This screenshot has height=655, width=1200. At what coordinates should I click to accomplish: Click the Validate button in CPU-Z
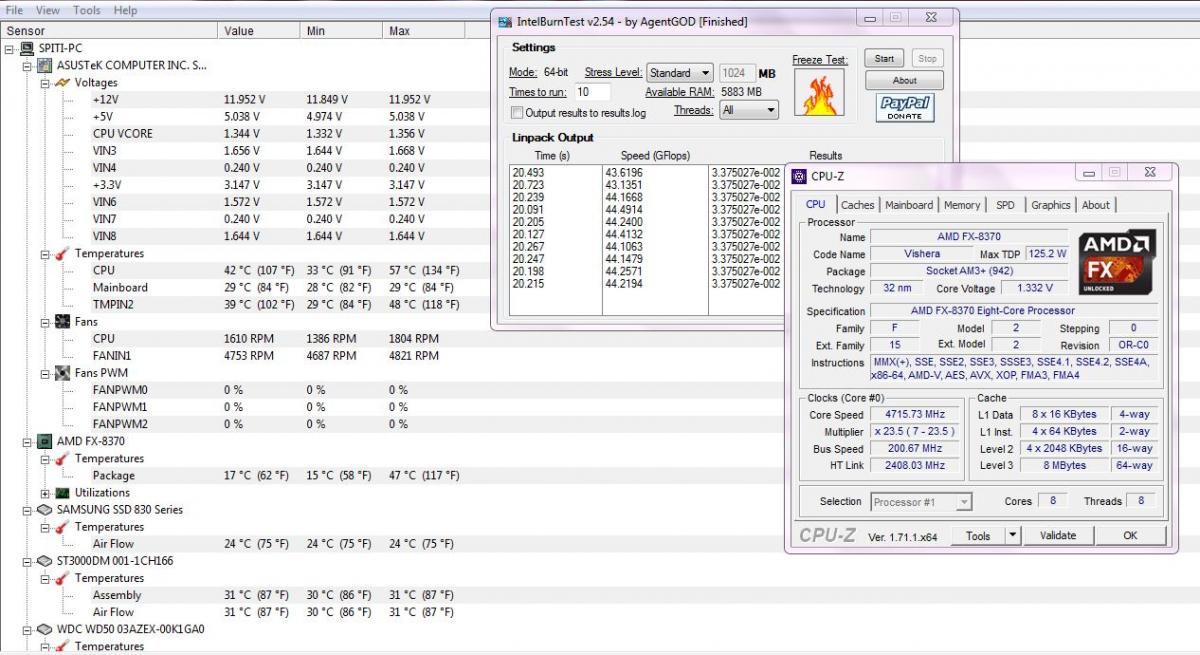(1057, 536)
